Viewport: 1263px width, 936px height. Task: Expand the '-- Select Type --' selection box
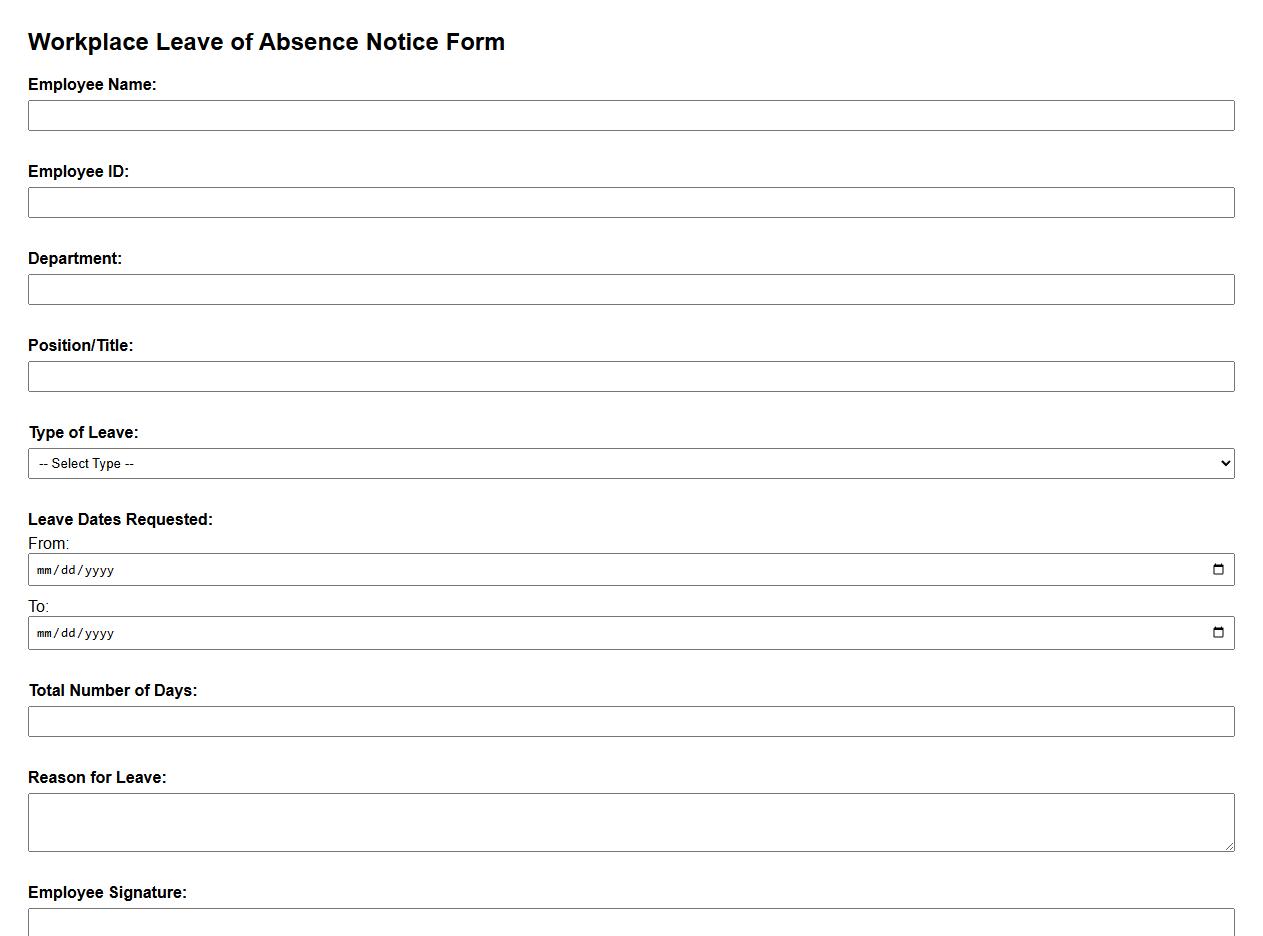tap(631, 463)
